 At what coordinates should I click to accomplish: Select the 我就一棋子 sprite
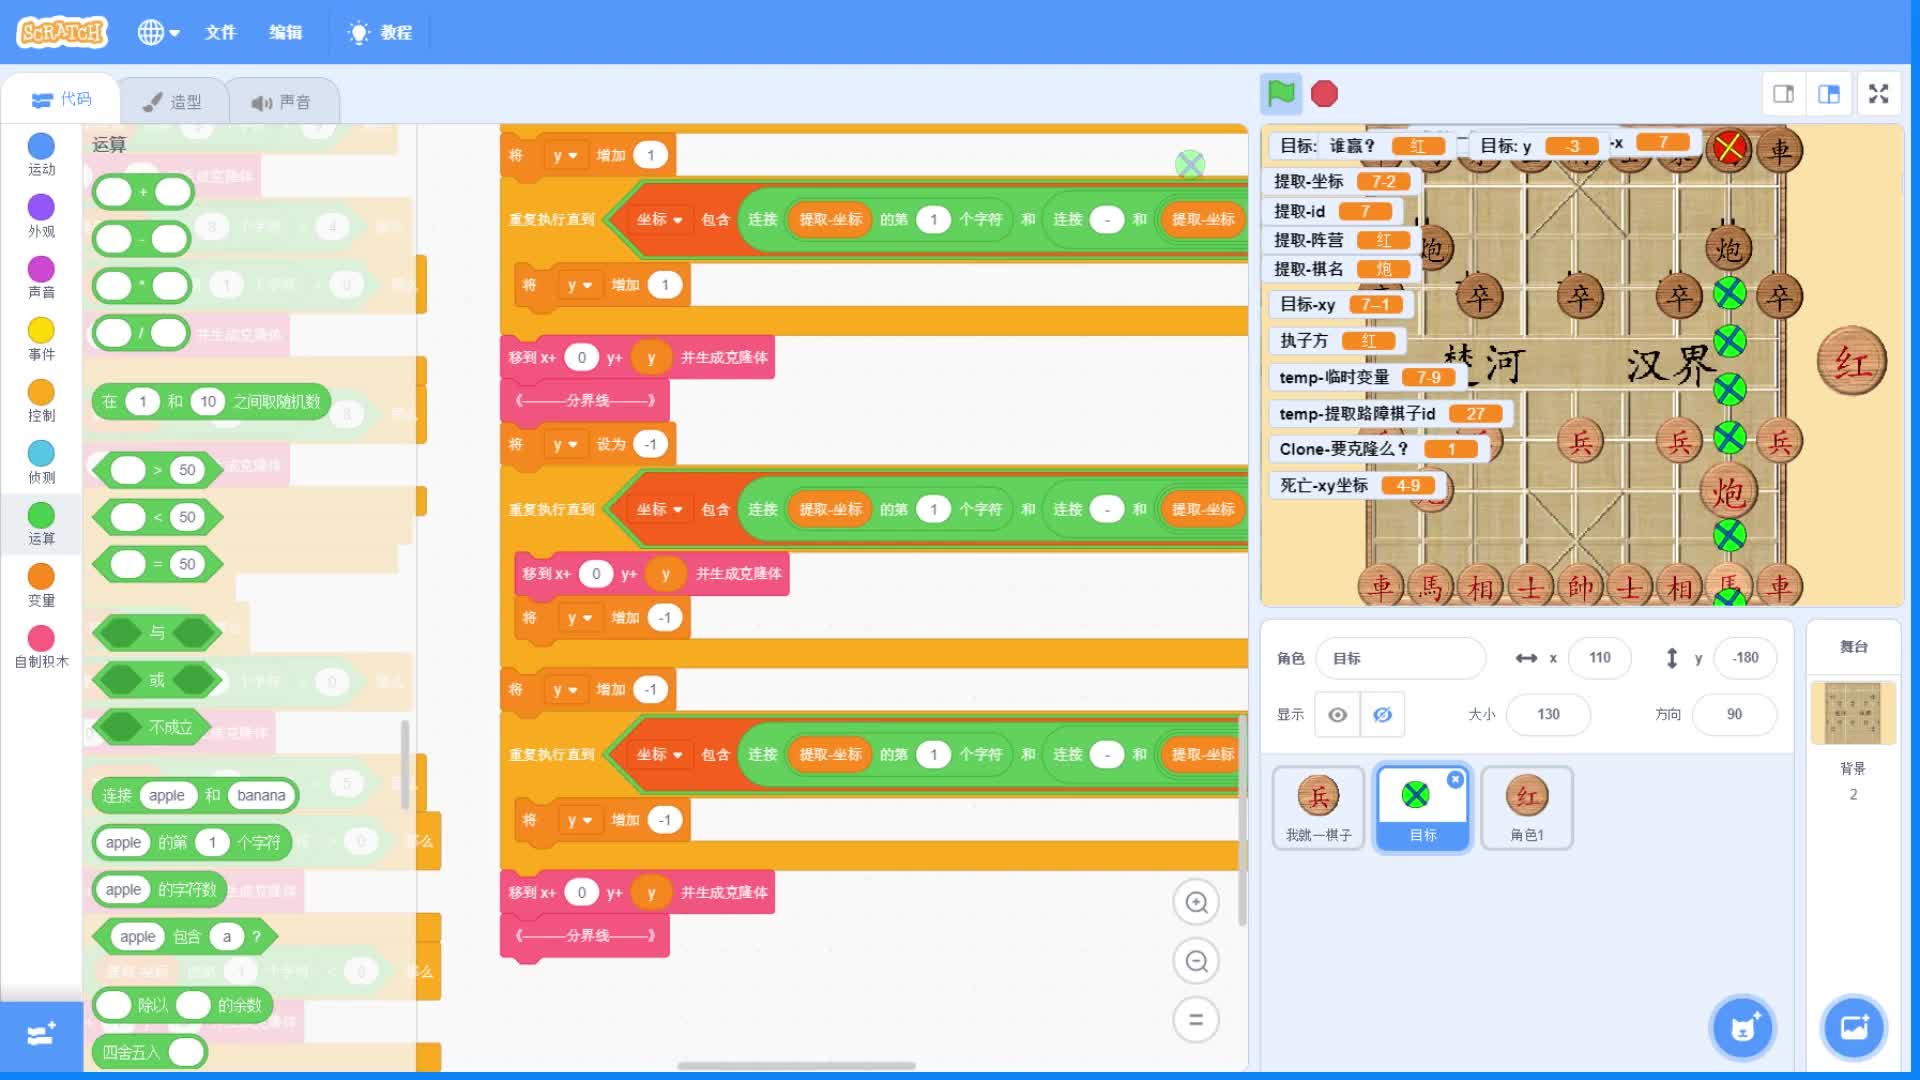1318,808
